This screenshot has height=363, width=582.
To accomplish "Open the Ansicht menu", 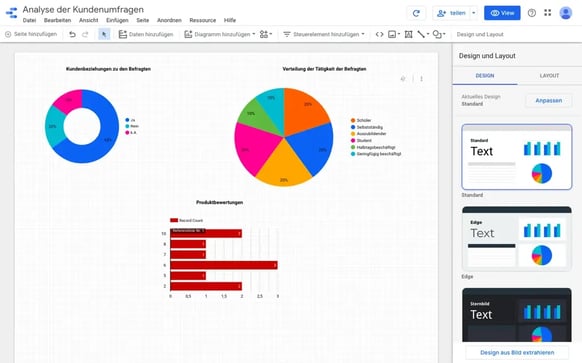I will point(89,20).
